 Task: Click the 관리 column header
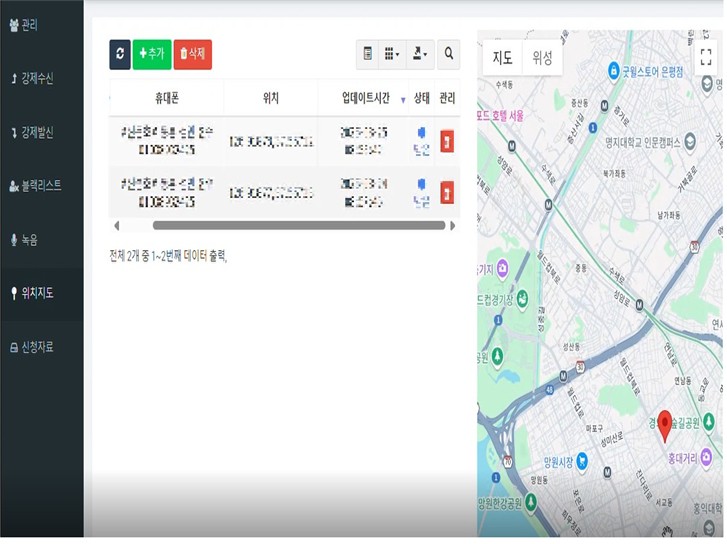[447, 98]
